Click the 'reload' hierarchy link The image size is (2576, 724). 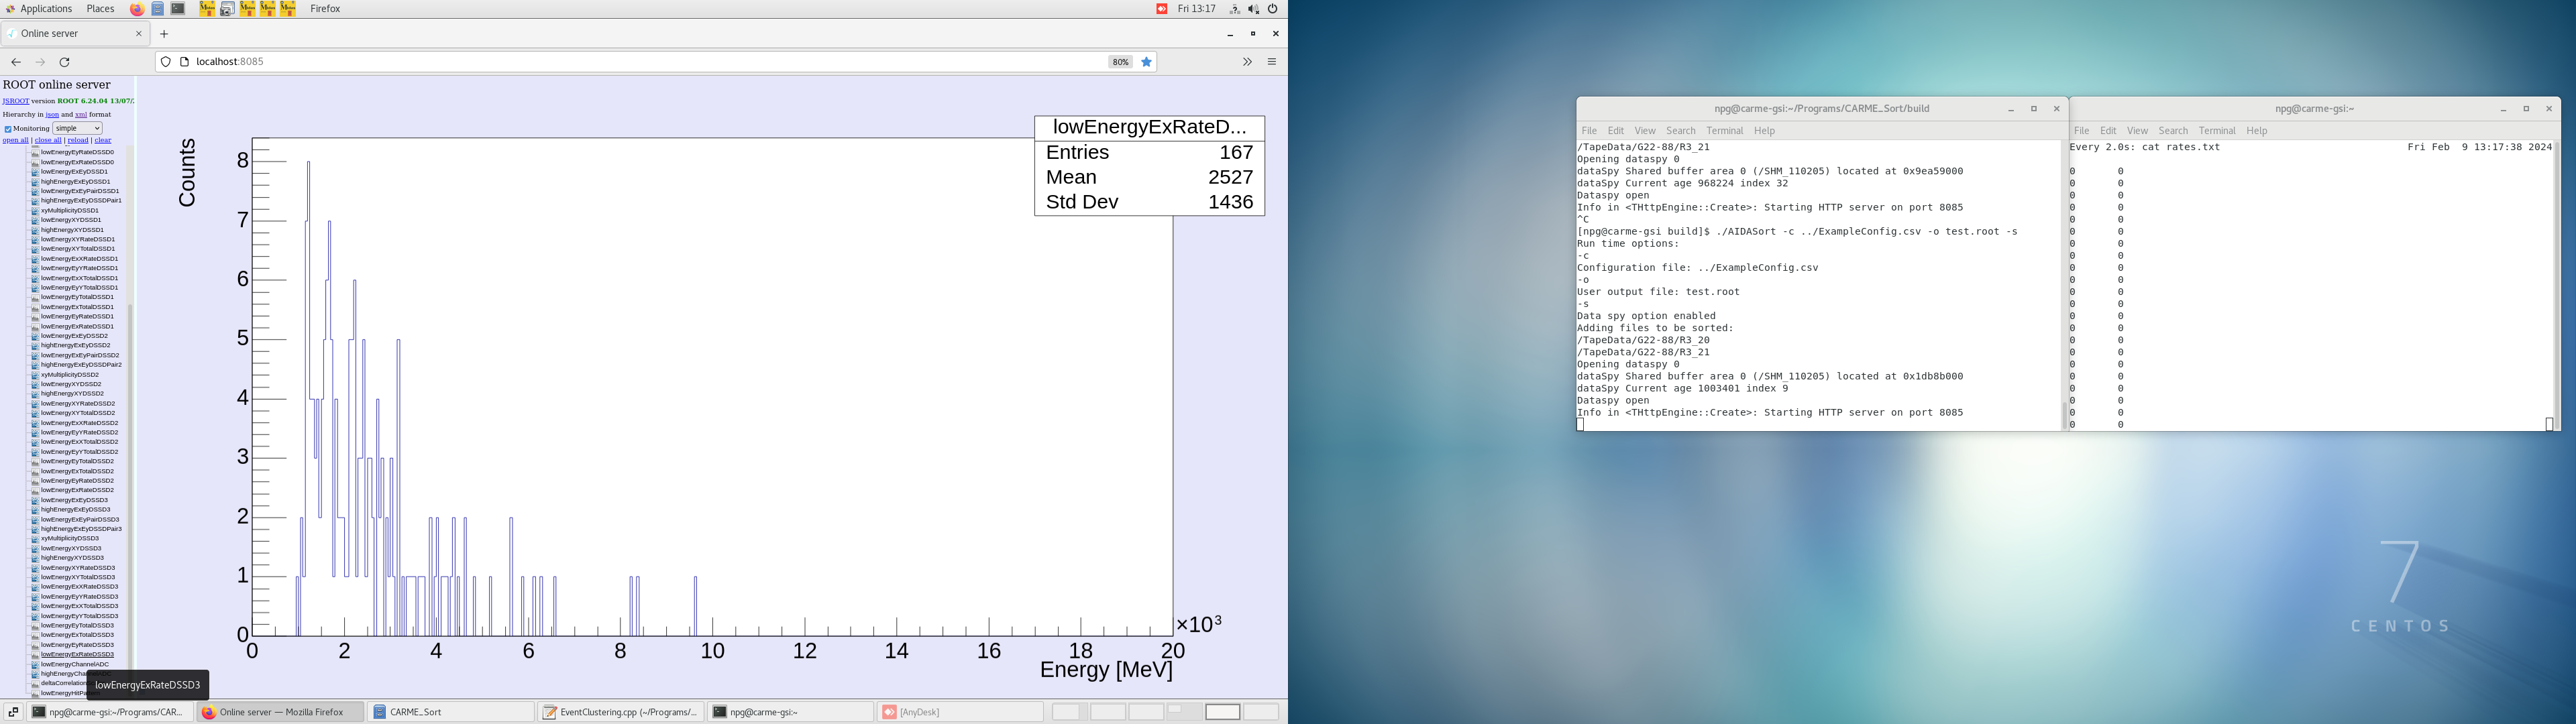78,141
